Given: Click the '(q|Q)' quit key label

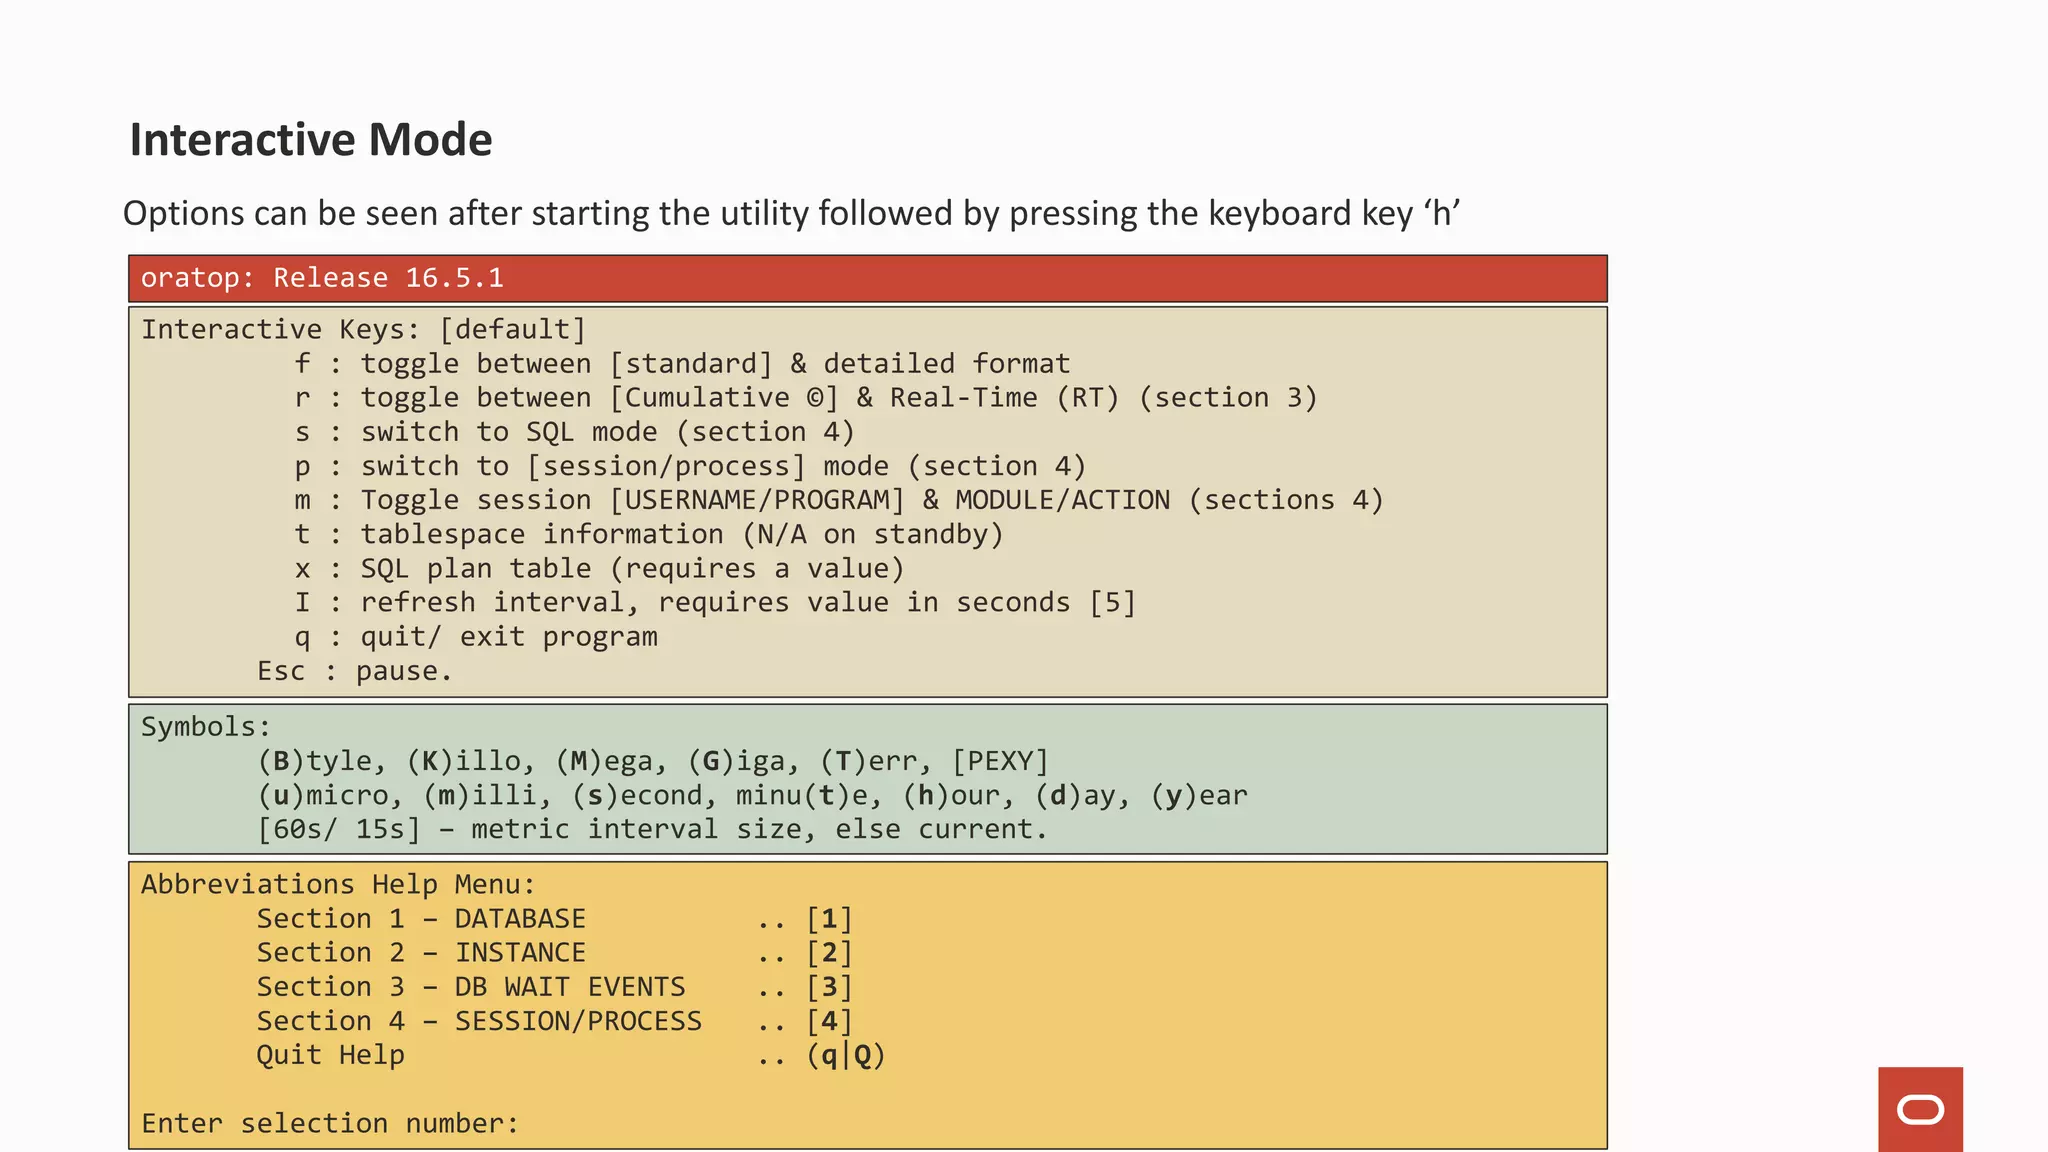Looking at the screenshot, I should pos(846,1055).
